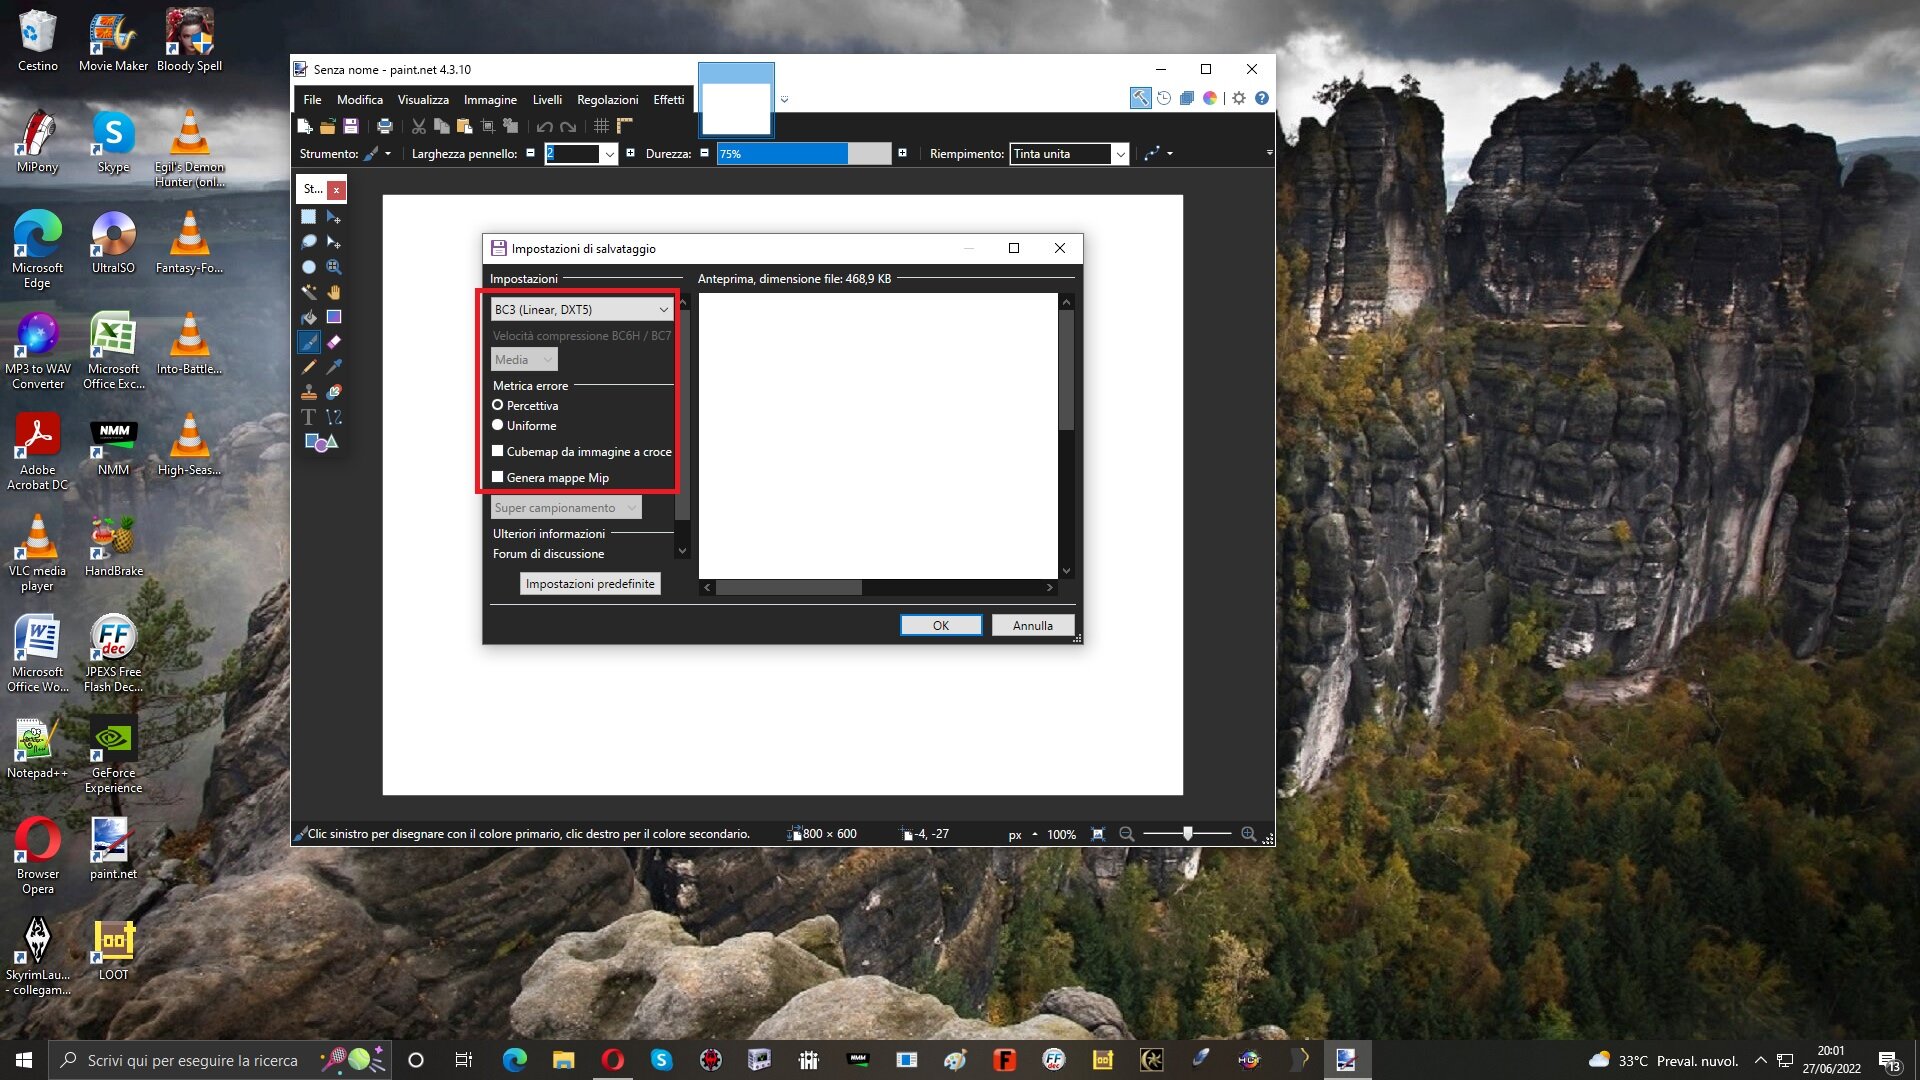Image resolution: width=1920 pixels, height=1080 pixels.
Task: Select the Ellipse Select tool
Action: pos(309,267)
